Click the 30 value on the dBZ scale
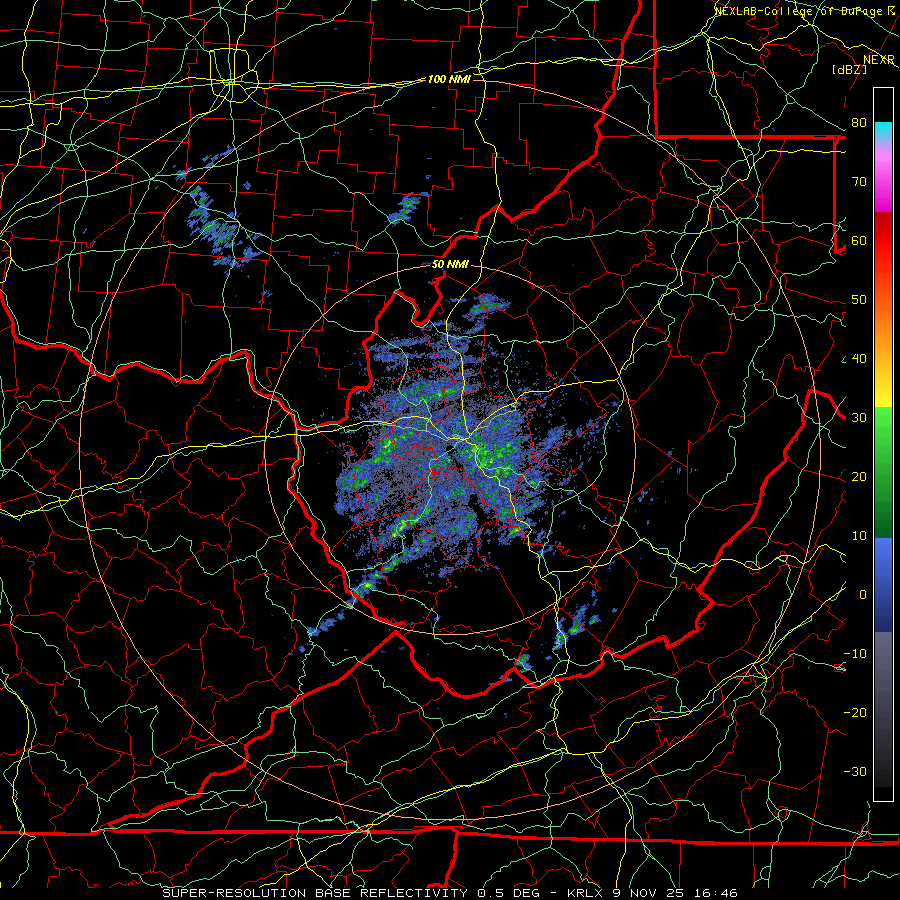The image size is (900, 900). point(859,418)
